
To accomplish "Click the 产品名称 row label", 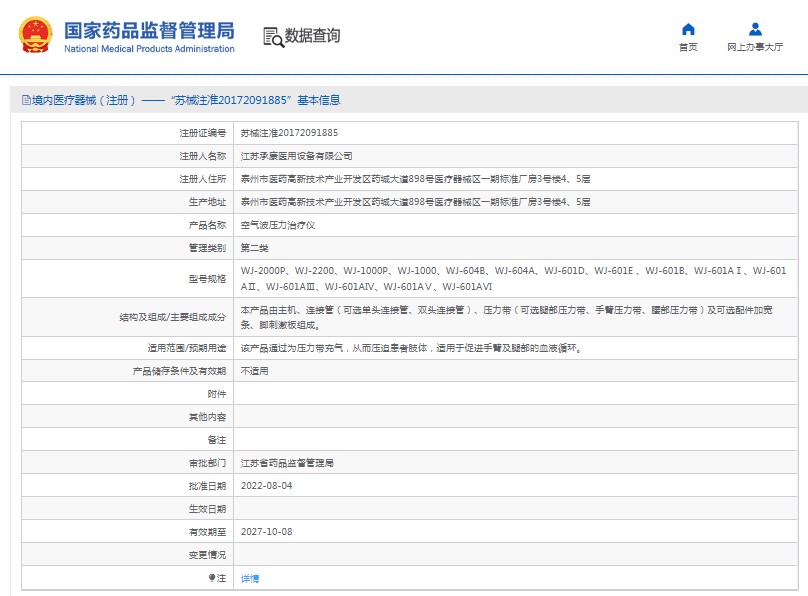I will coord(207,225).
